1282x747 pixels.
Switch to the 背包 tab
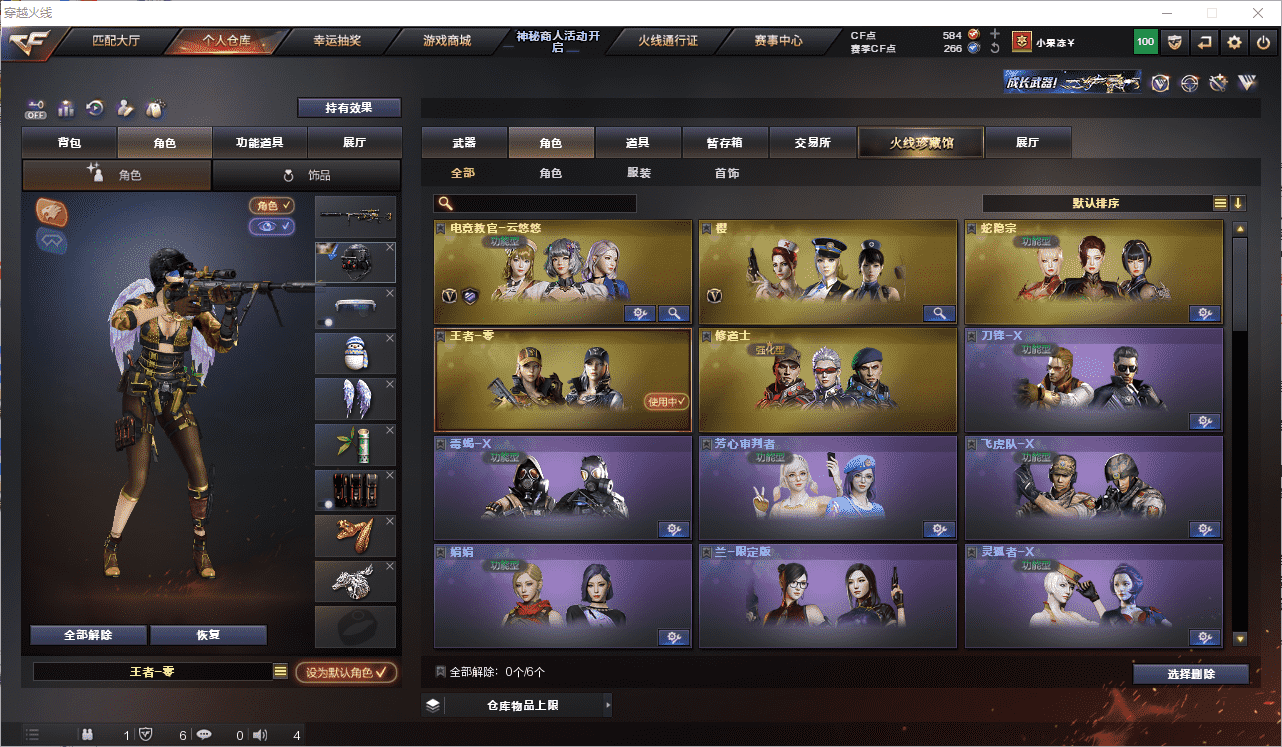tap(69, 143)
